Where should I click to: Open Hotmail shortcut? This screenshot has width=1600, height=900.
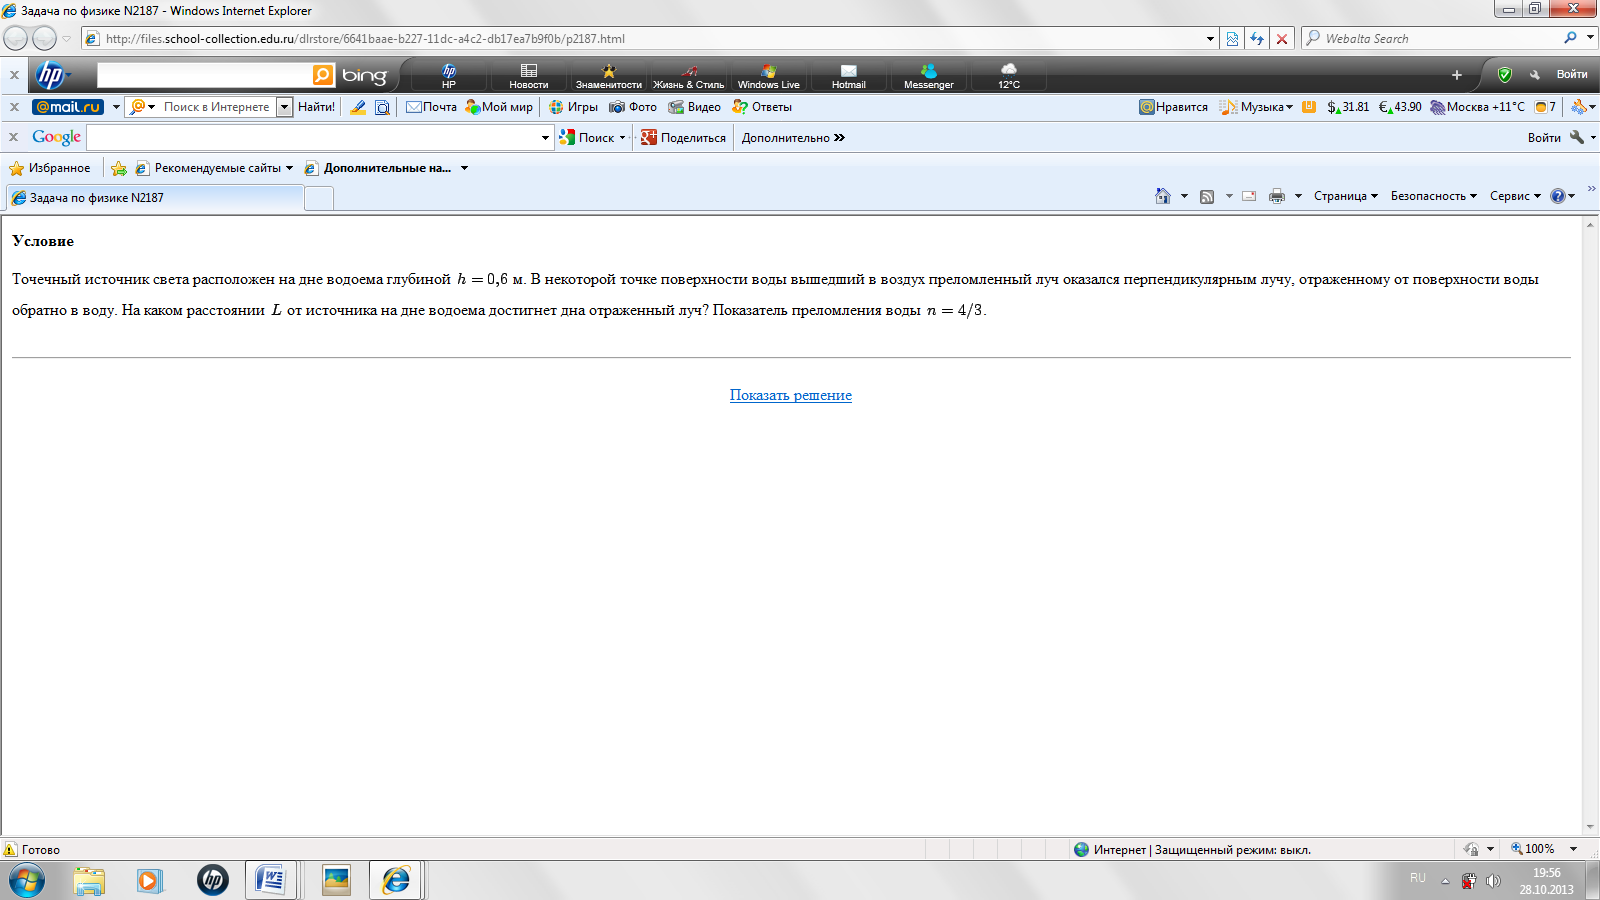pos(849,75)
